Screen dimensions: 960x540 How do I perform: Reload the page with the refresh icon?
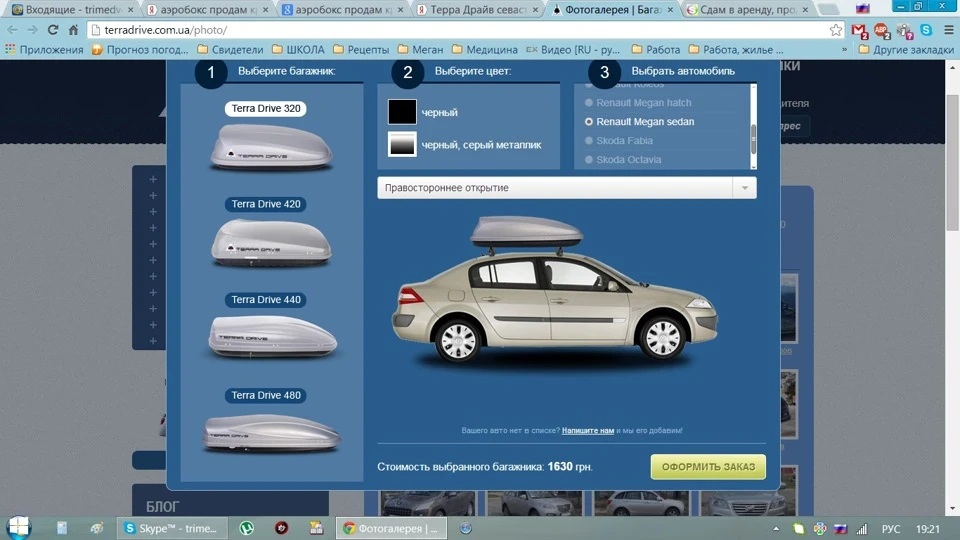pyautogui.click(x=53, y=30)
